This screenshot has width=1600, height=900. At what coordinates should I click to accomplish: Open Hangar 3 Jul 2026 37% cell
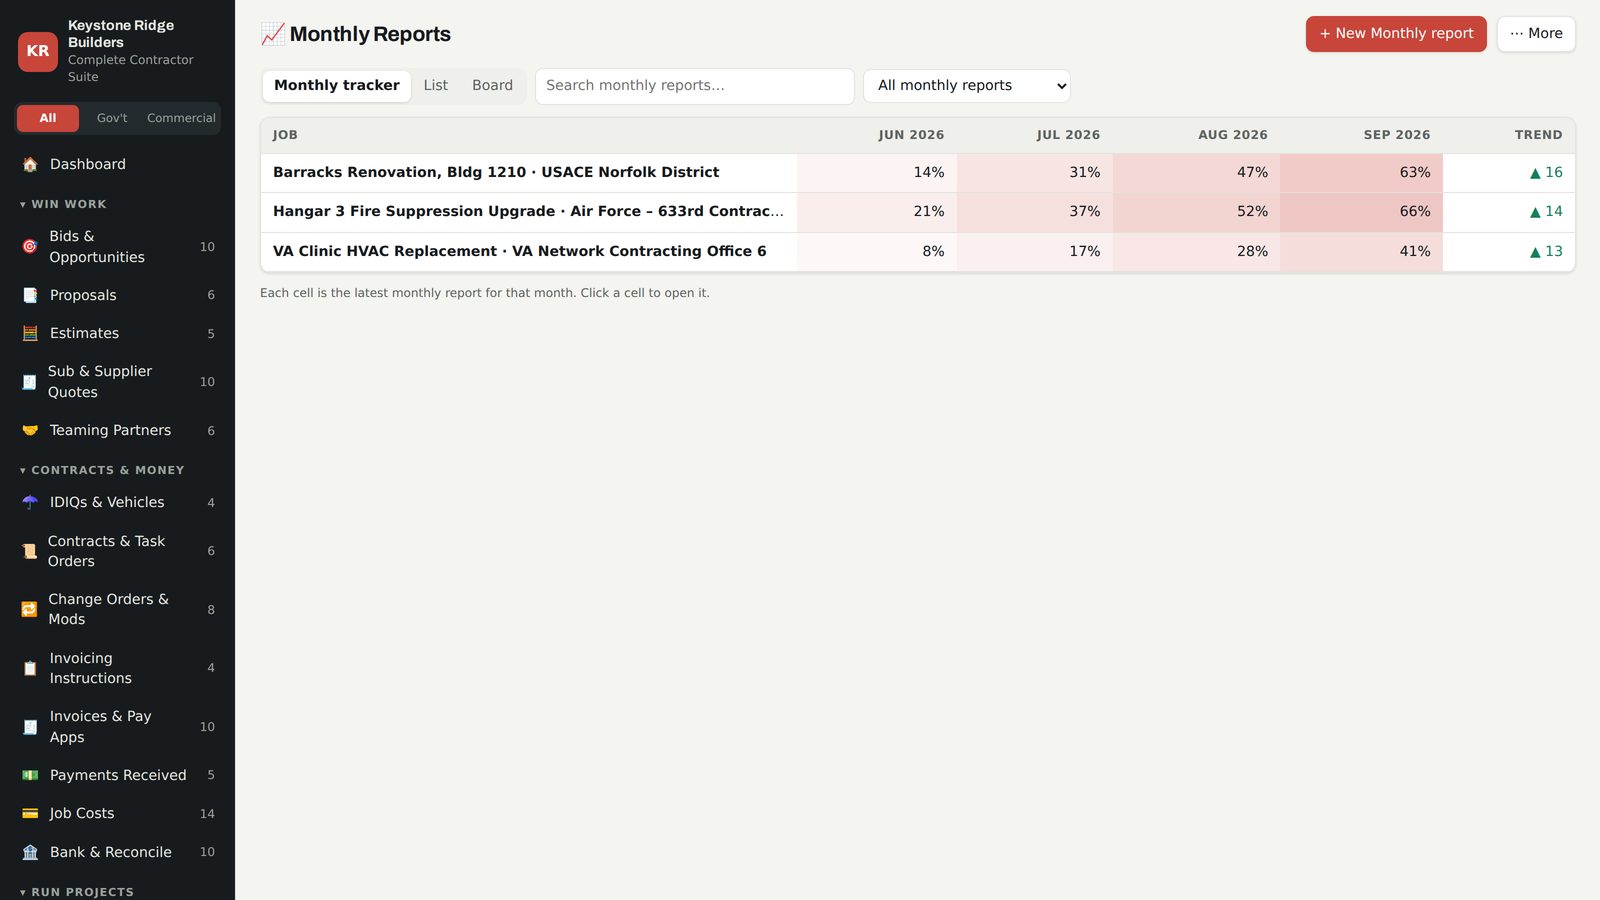(1035, 212)
